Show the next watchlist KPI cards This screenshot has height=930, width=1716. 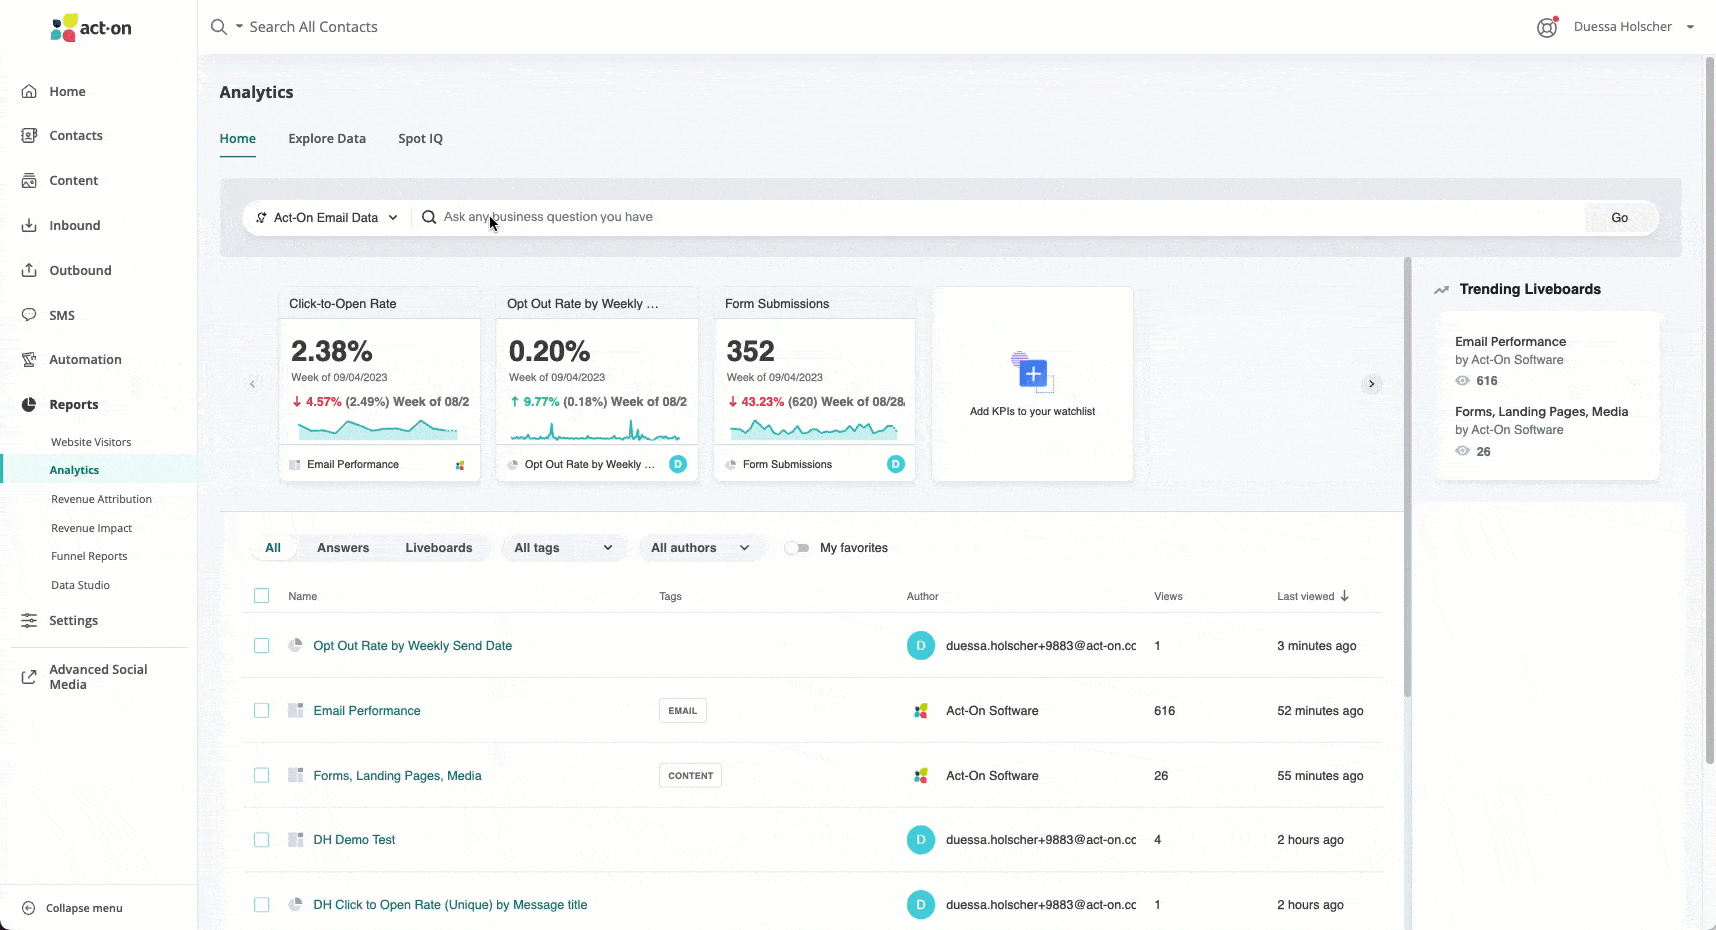coord(1371,383)
